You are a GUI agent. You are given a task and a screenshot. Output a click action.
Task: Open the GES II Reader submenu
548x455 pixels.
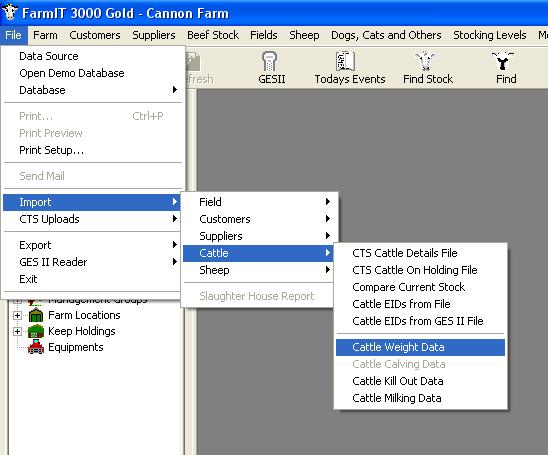click(x=93, y=262)
